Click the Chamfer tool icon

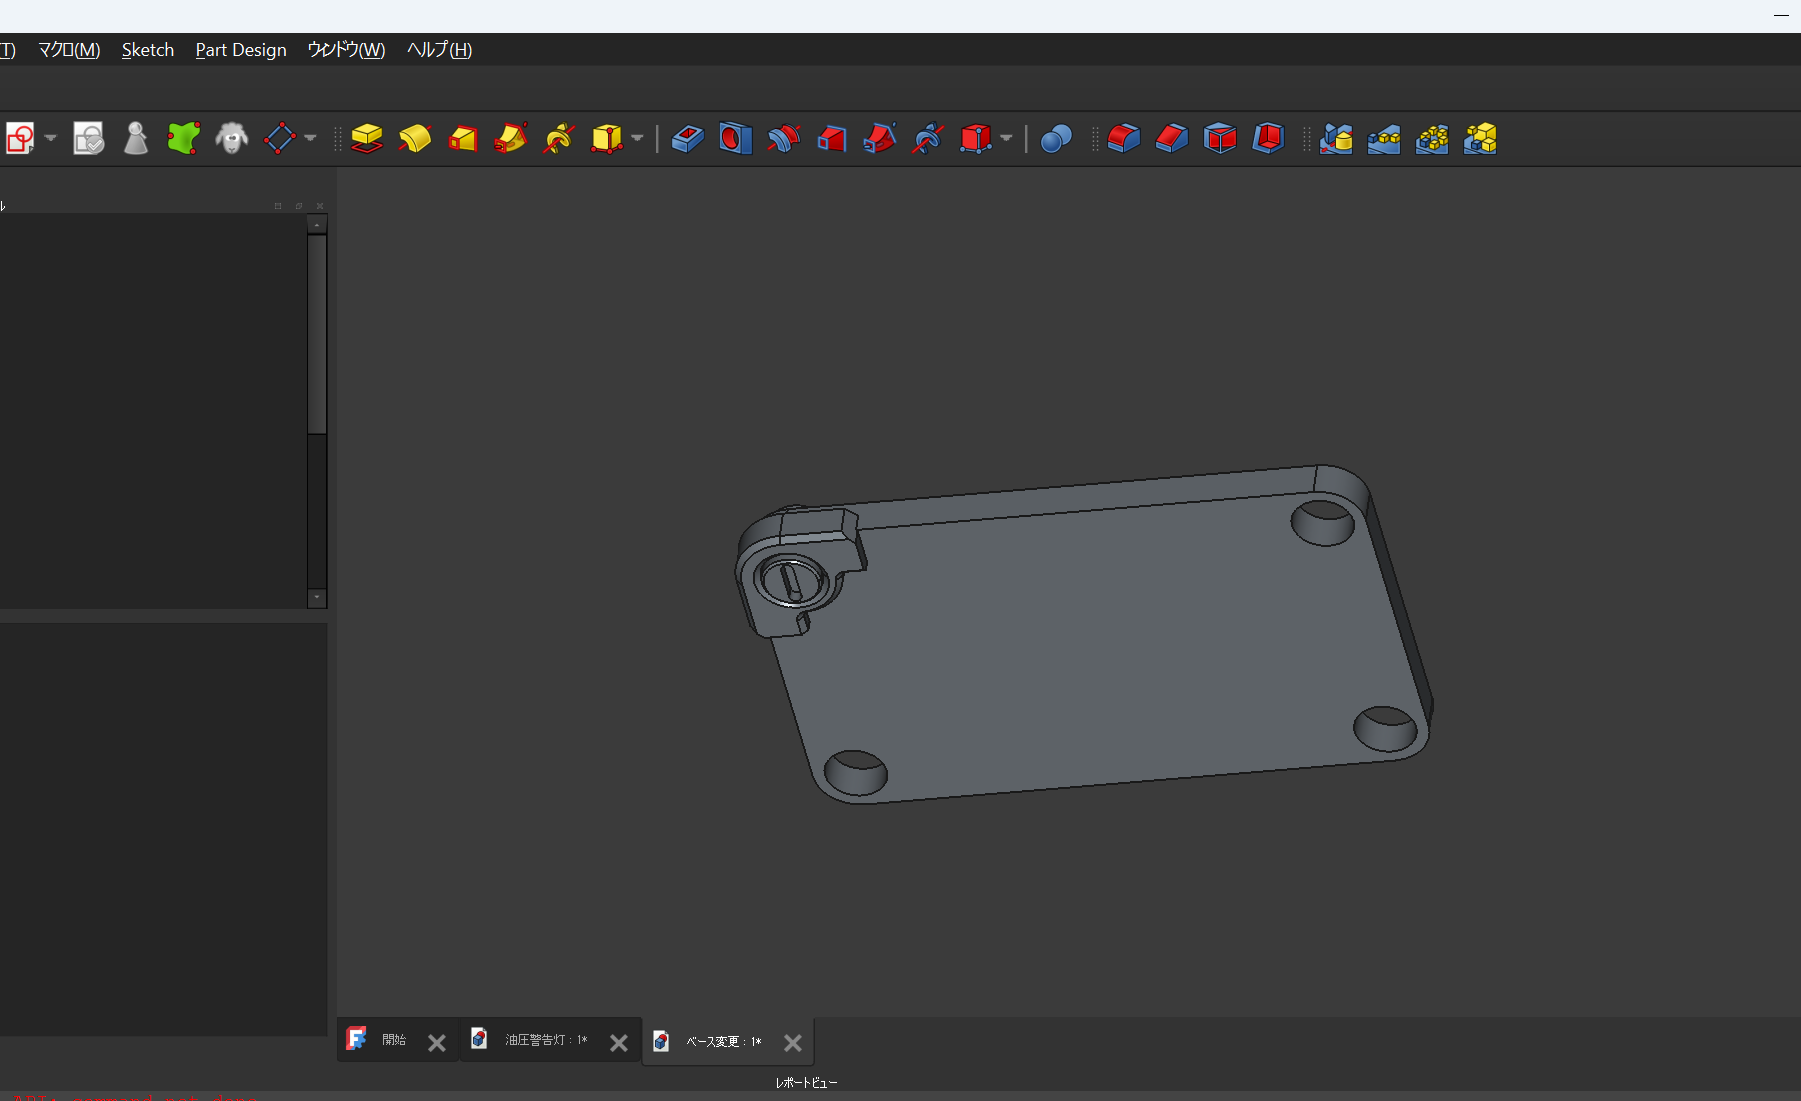pyautogui.click(x=1172, y=138)
